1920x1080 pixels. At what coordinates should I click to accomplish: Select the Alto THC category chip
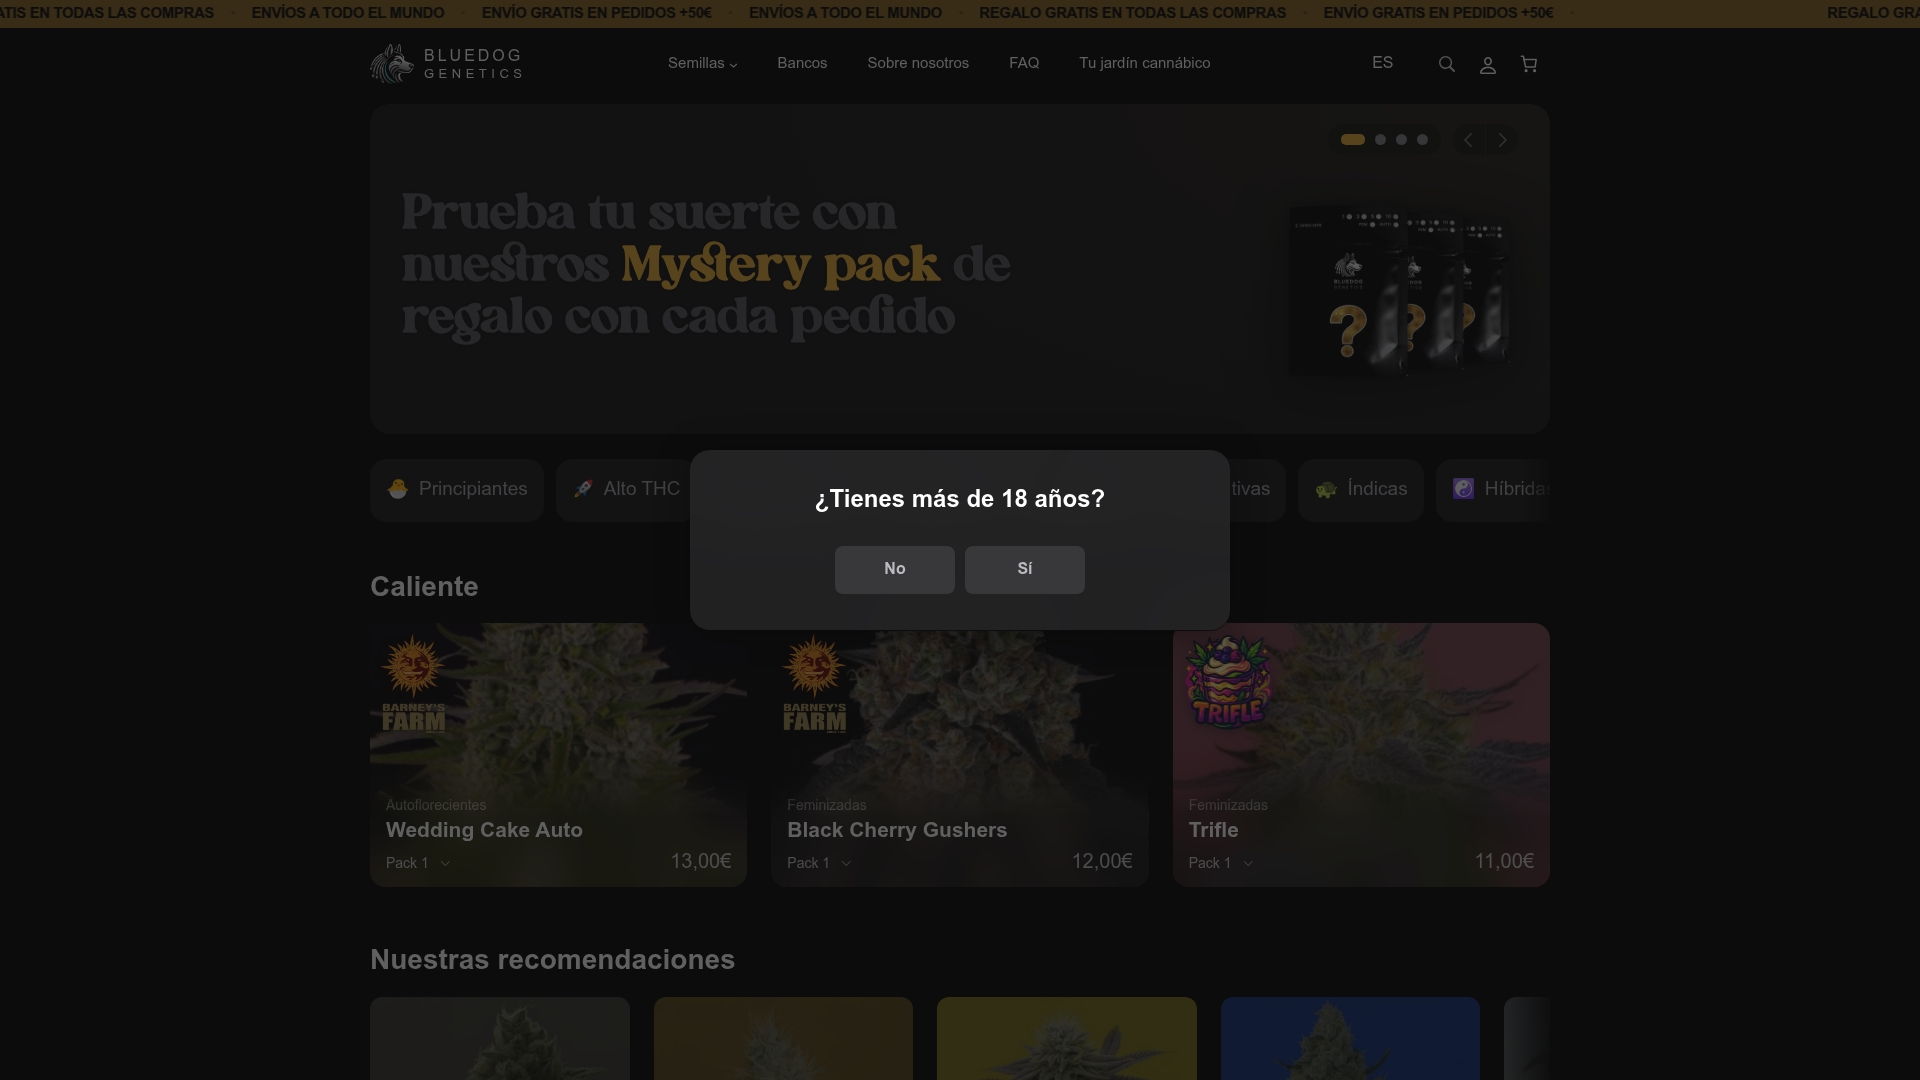[x=624, y=490]
